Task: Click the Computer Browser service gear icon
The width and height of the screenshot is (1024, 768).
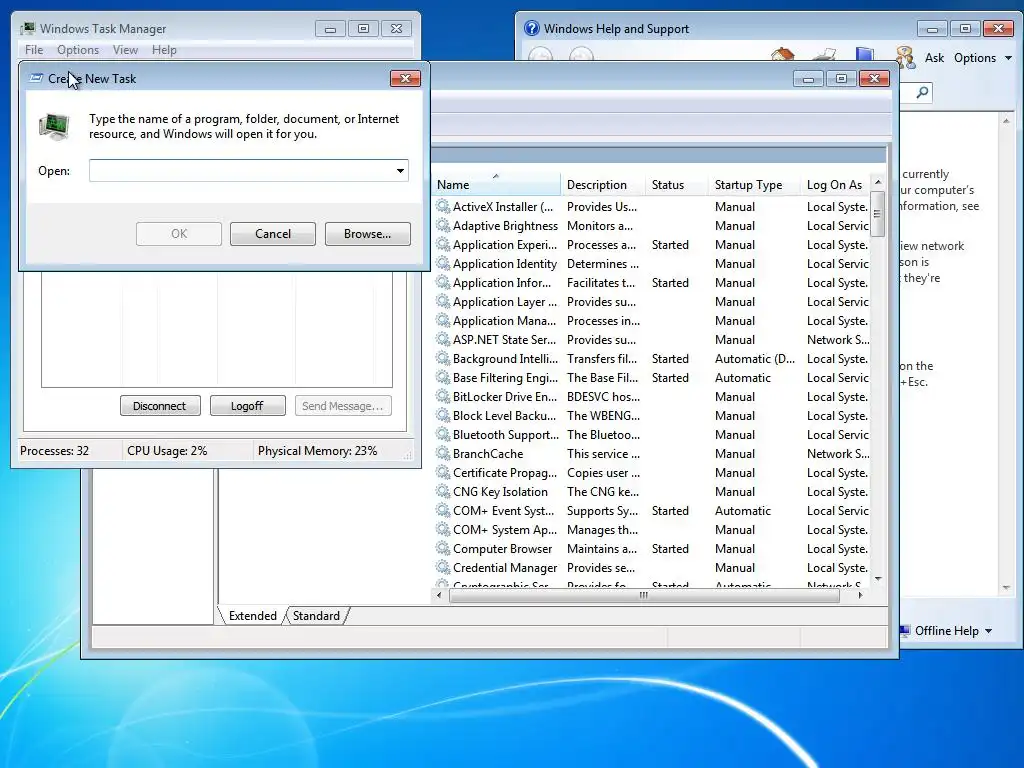Action: click(443, 549)
